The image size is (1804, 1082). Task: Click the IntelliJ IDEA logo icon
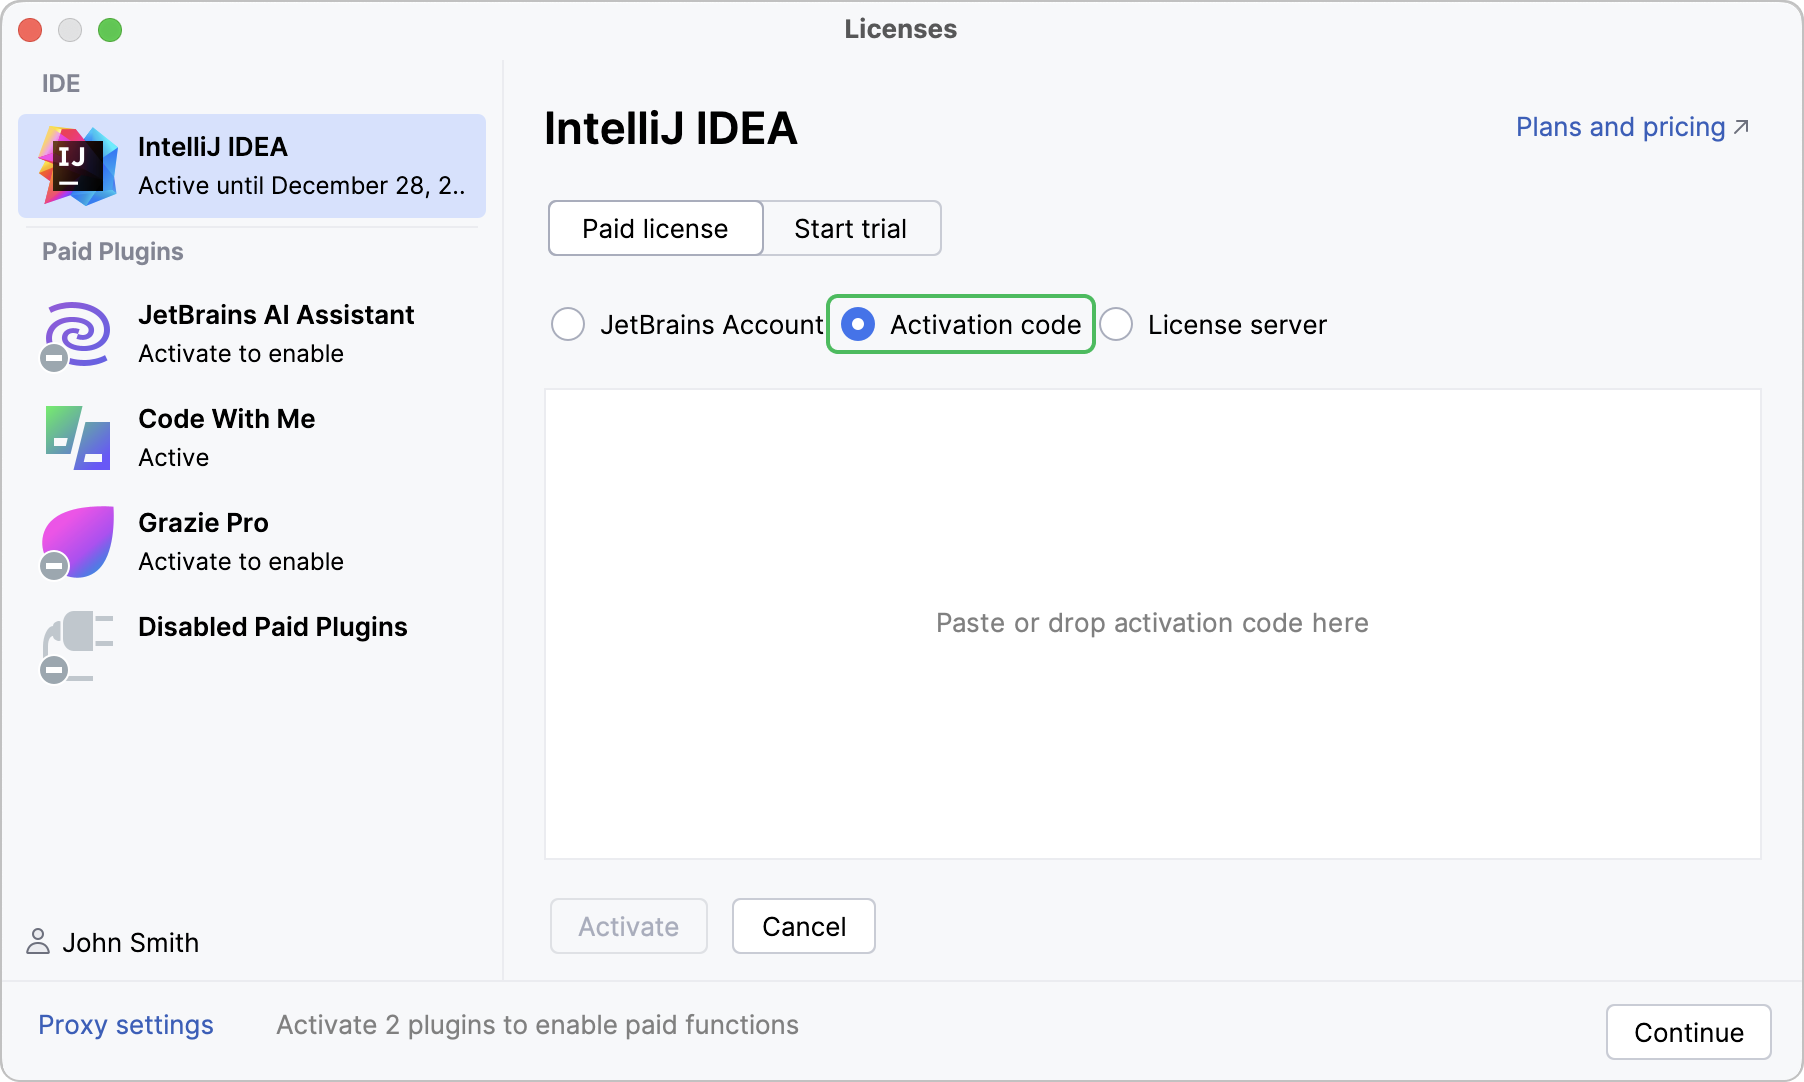(78, 166)
